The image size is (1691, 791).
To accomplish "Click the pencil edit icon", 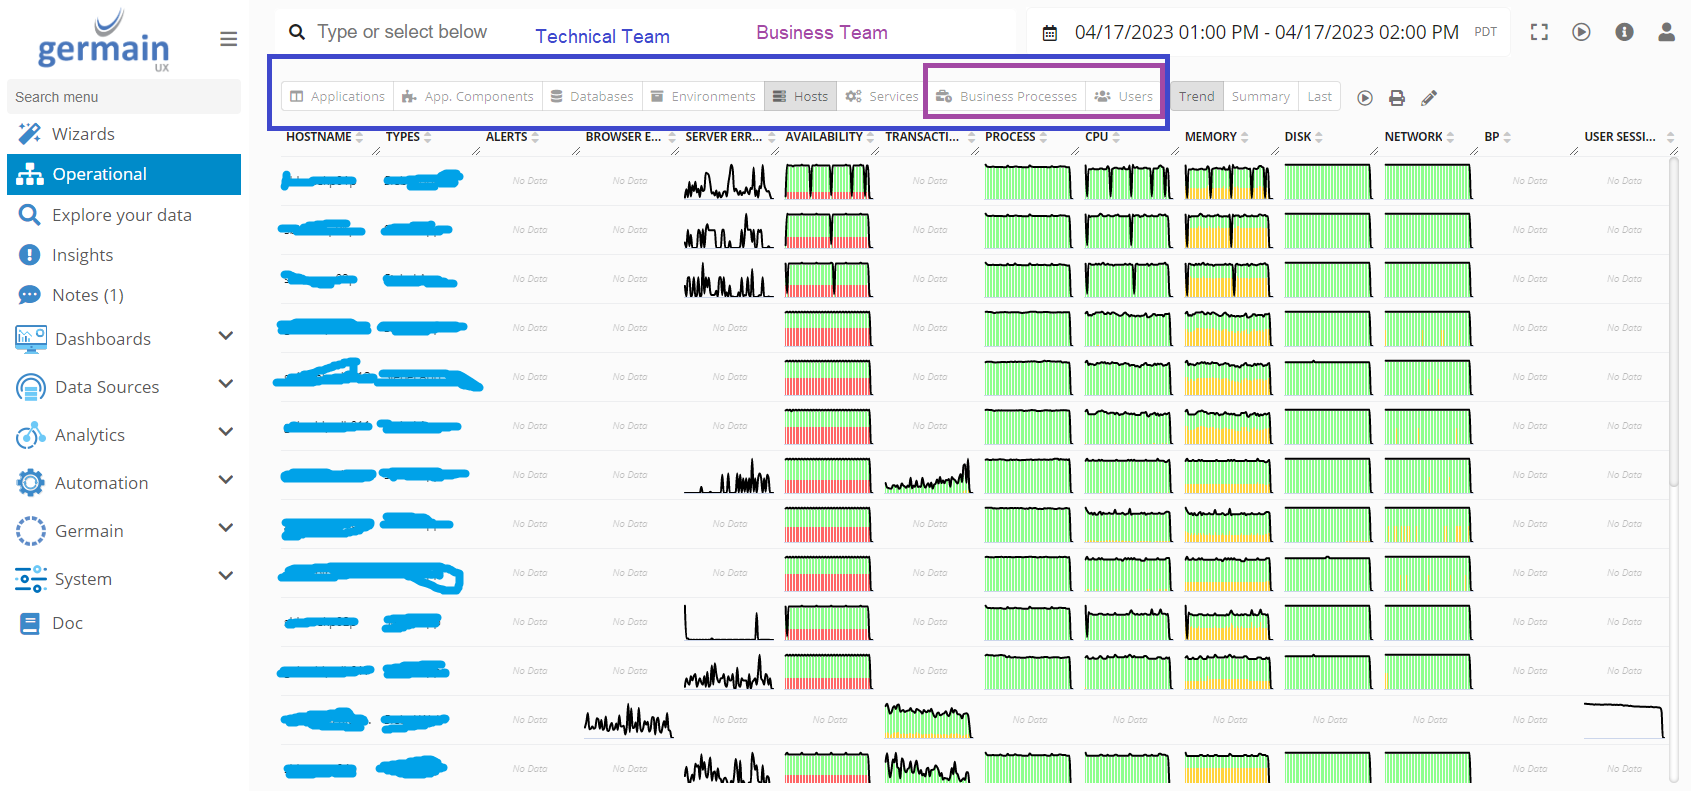I will click(1429, 98).
